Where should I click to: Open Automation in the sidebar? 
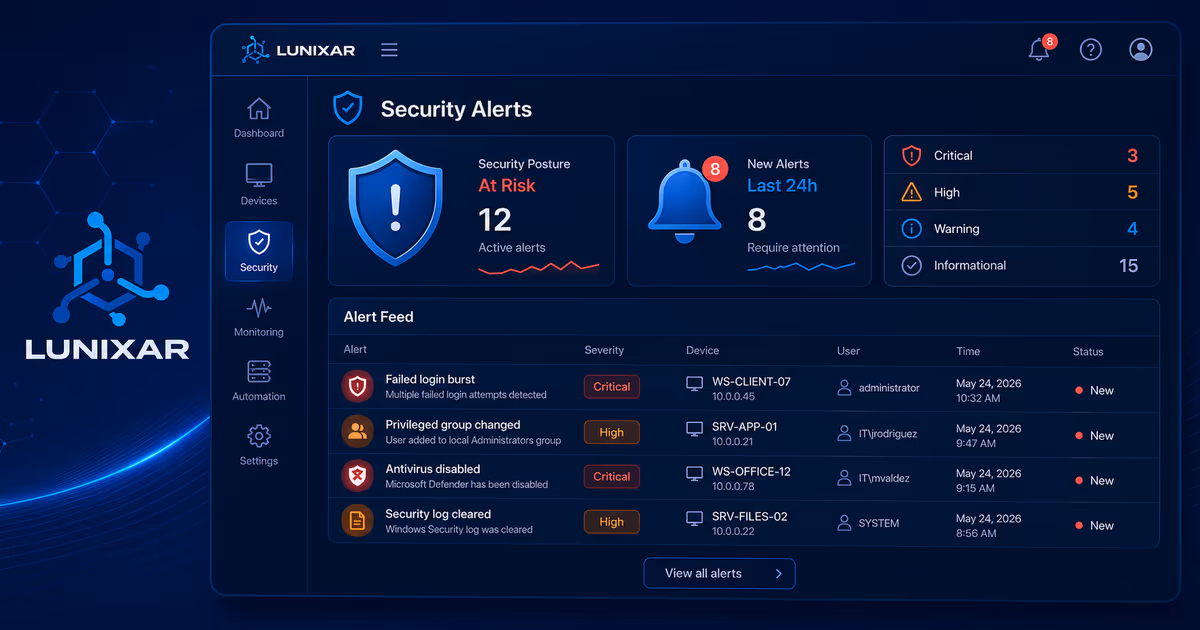(x=259, y=381)
